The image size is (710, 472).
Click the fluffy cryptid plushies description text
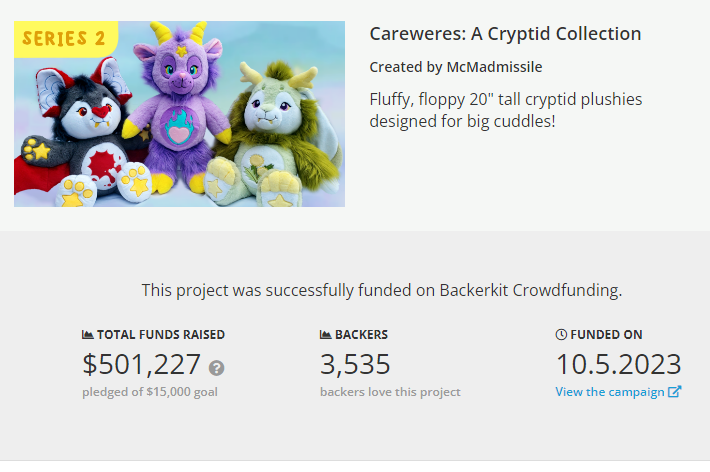(x=505, y=110)
